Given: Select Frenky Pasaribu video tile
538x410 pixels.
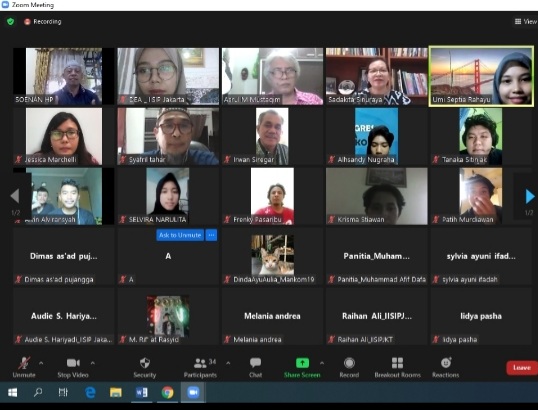Looking at the screenshot, I should pos(272,196).
